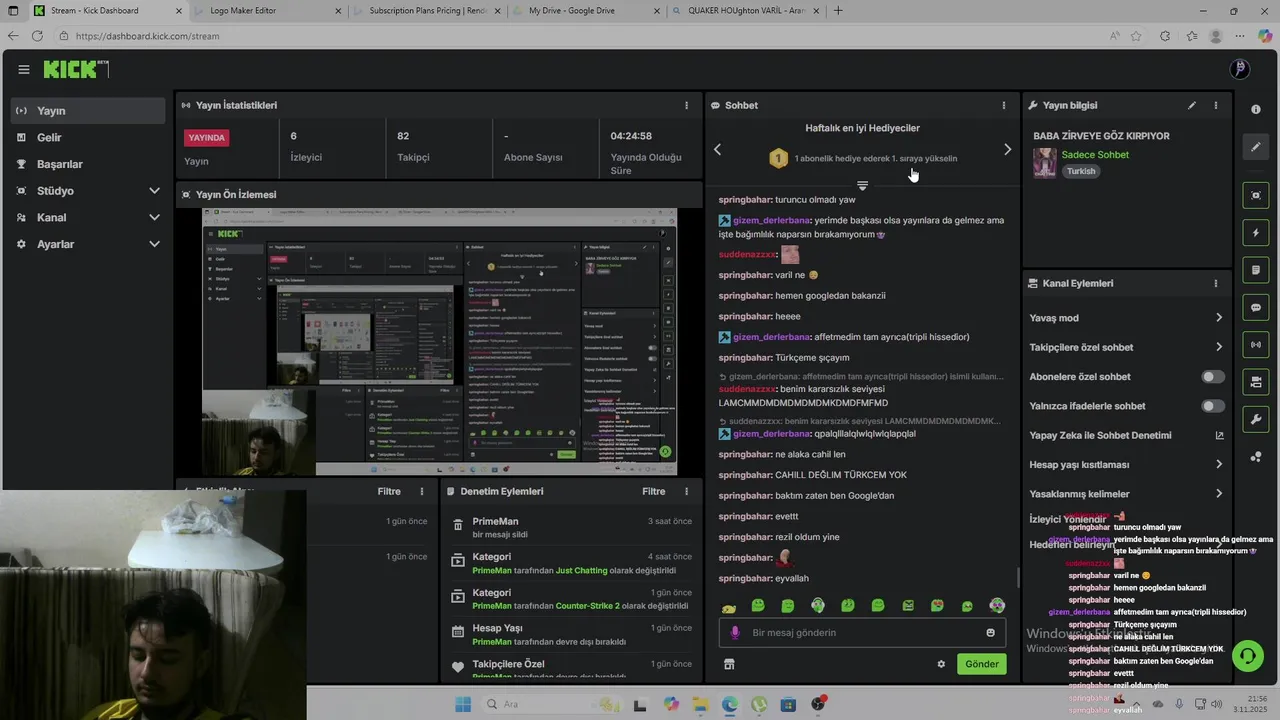1280x720 pixels.
Task: Insert the headphones Kick emote from the emote row
Action: point(818,605)
